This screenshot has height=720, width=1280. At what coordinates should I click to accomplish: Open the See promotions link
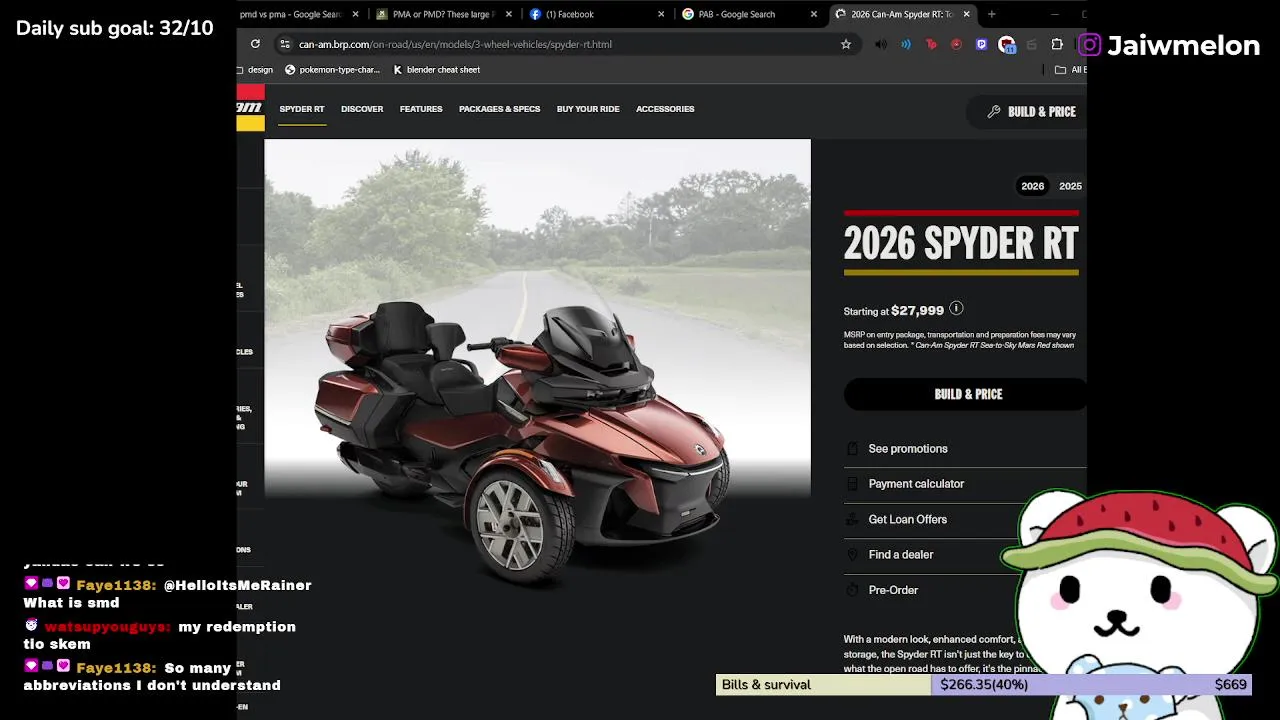pyautogui.click(x=908, y=449)
